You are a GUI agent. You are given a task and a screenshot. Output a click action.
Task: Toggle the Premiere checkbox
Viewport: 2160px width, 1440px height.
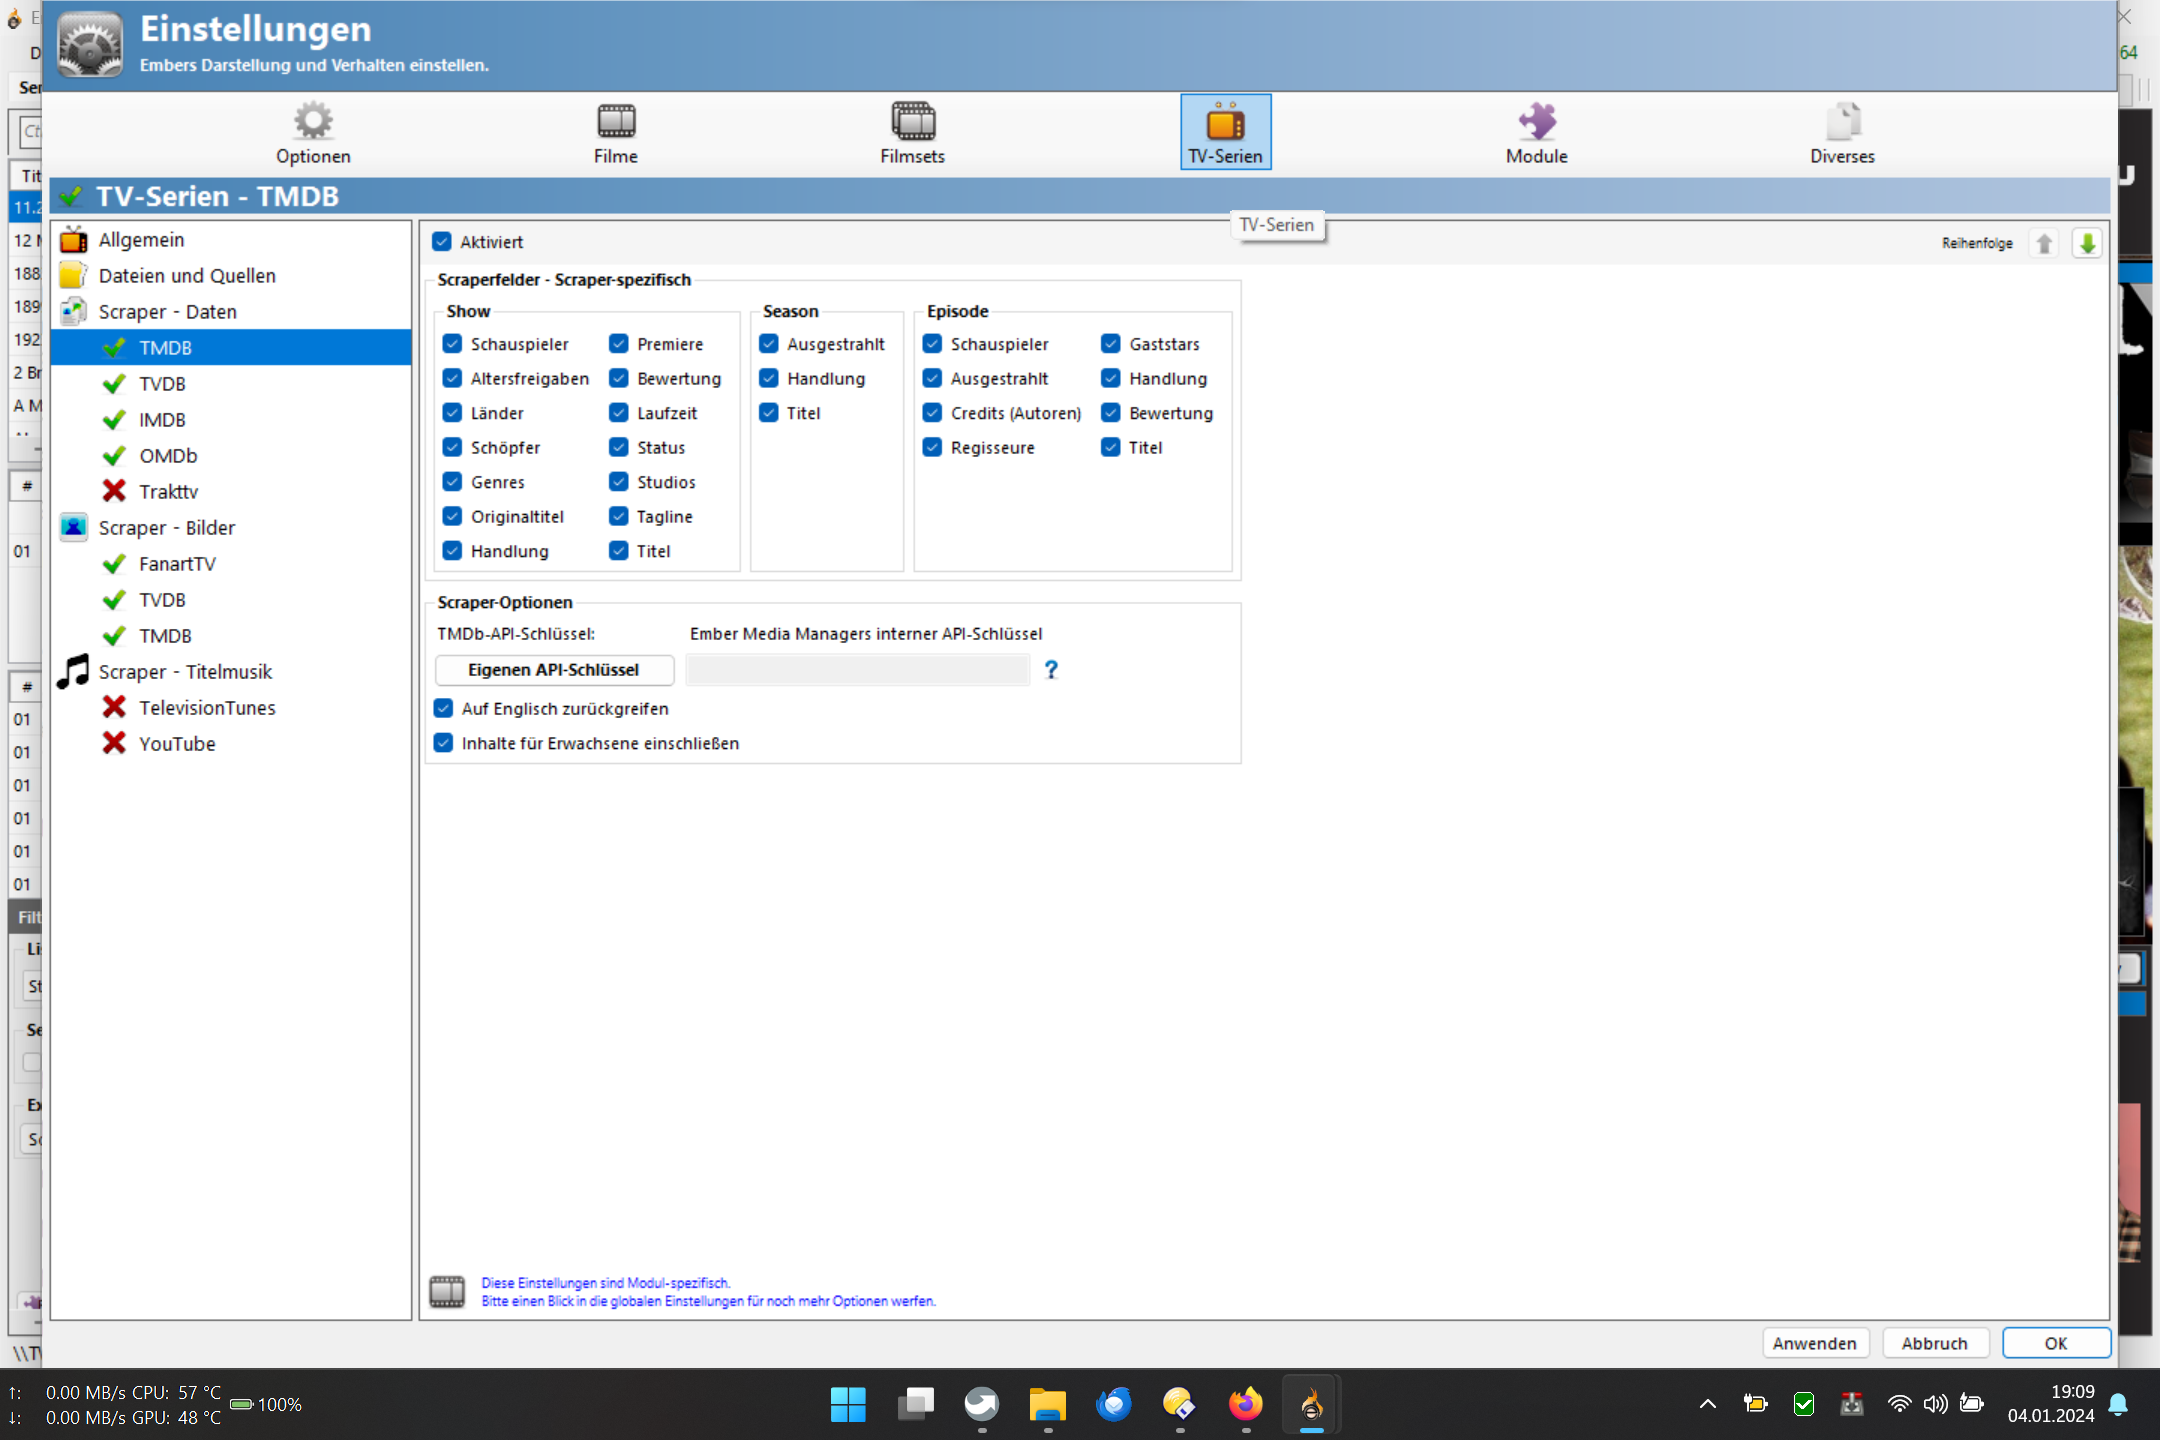[x=619, y=344]
